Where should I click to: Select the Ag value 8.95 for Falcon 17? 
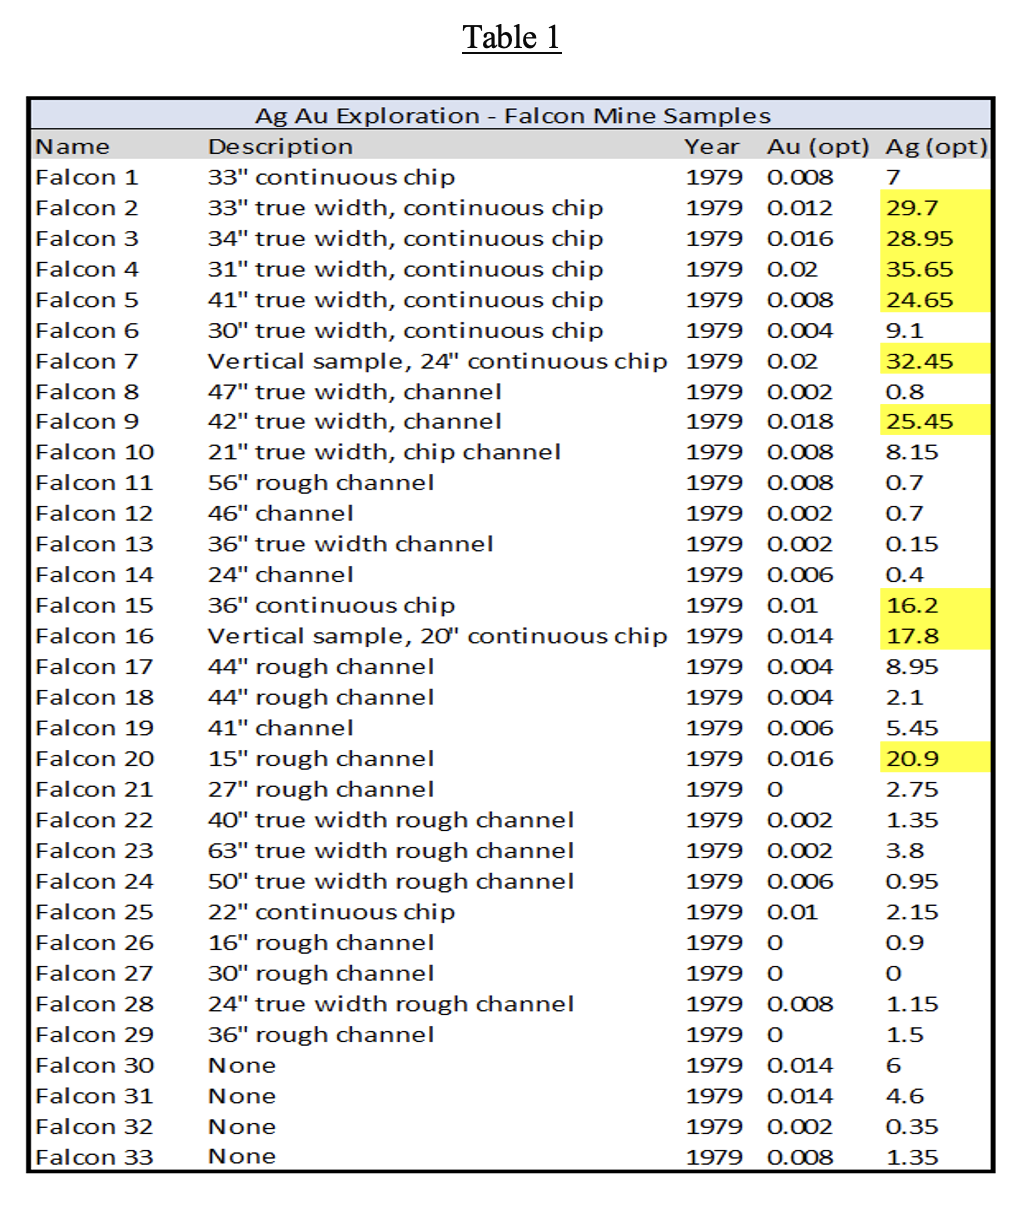[x=911, y=667]
